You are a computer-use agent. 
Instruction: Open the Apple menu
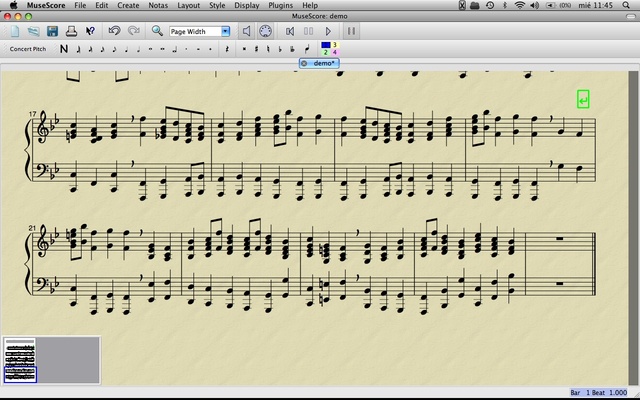click(x=13, y=5)
